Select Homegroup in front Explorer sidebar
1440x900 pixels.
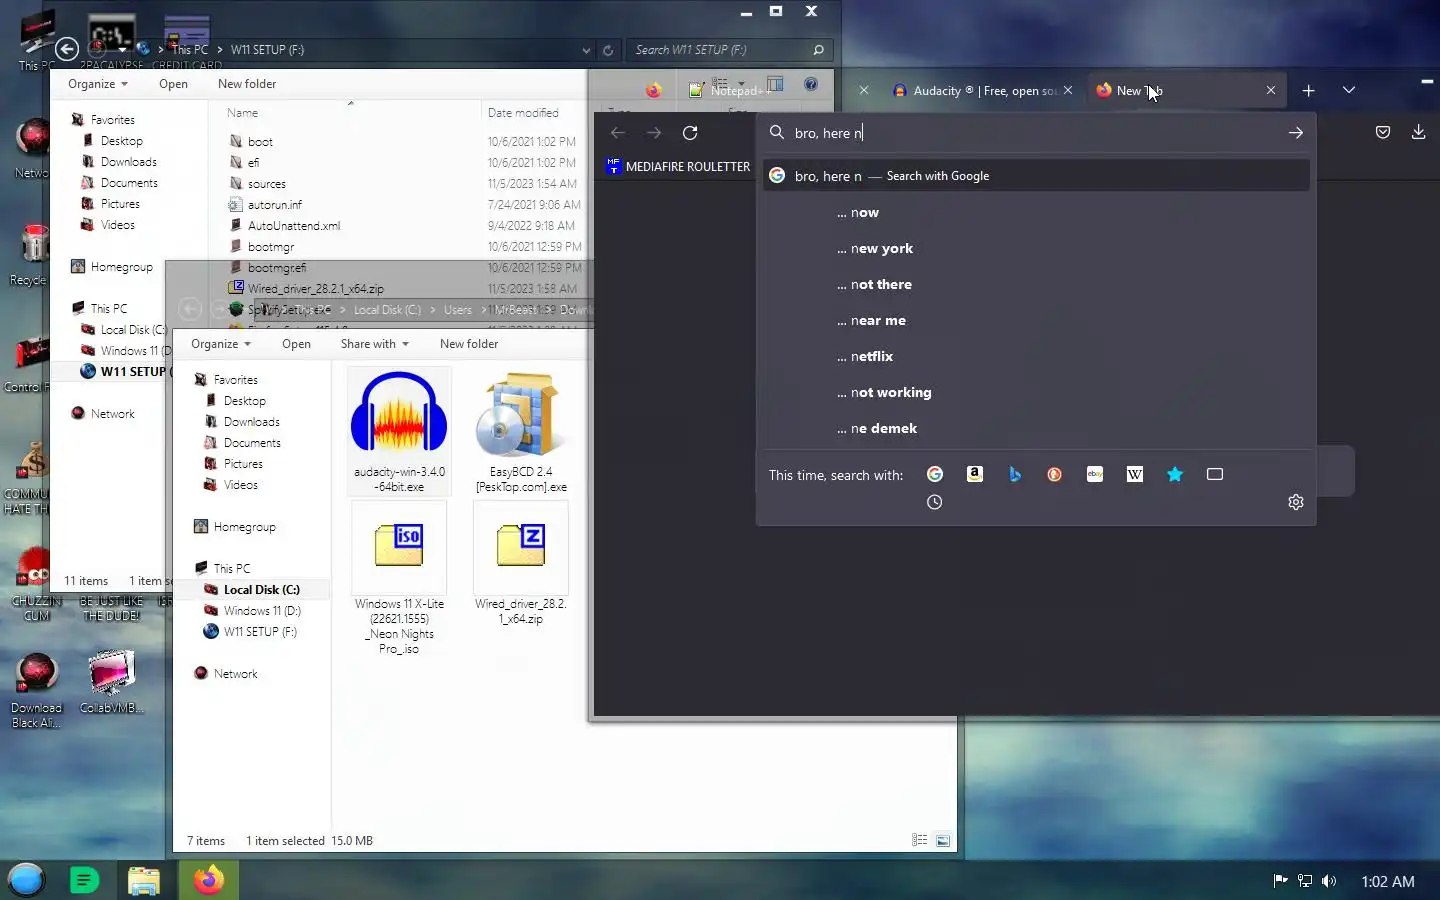[235, 527]
